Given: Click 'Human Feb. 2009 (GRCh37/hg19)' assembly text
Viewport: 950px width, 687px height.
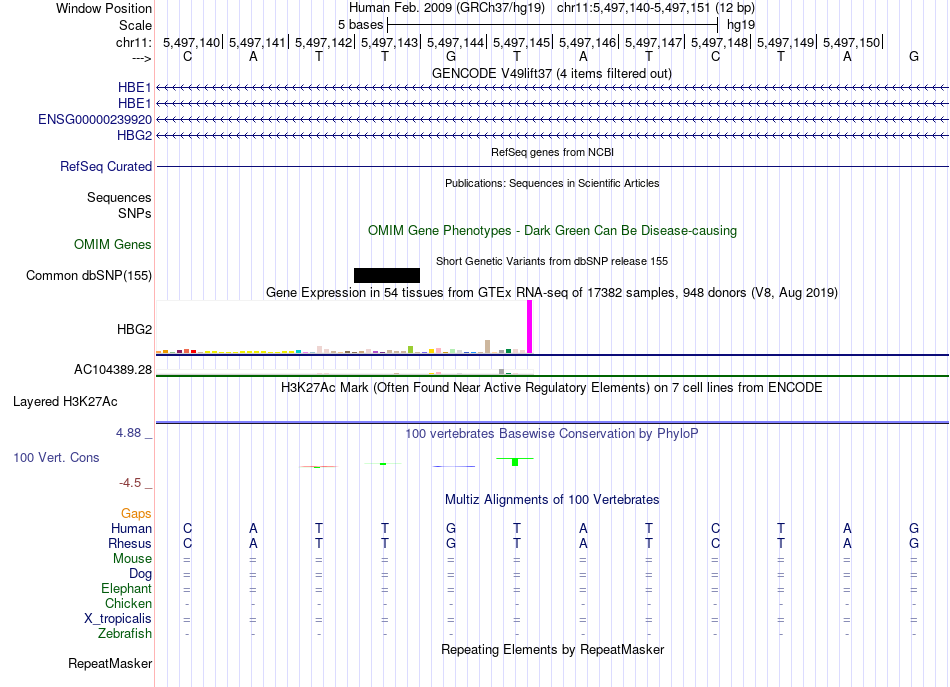Looking at the screenshot, I should click(x=447, y=8).
